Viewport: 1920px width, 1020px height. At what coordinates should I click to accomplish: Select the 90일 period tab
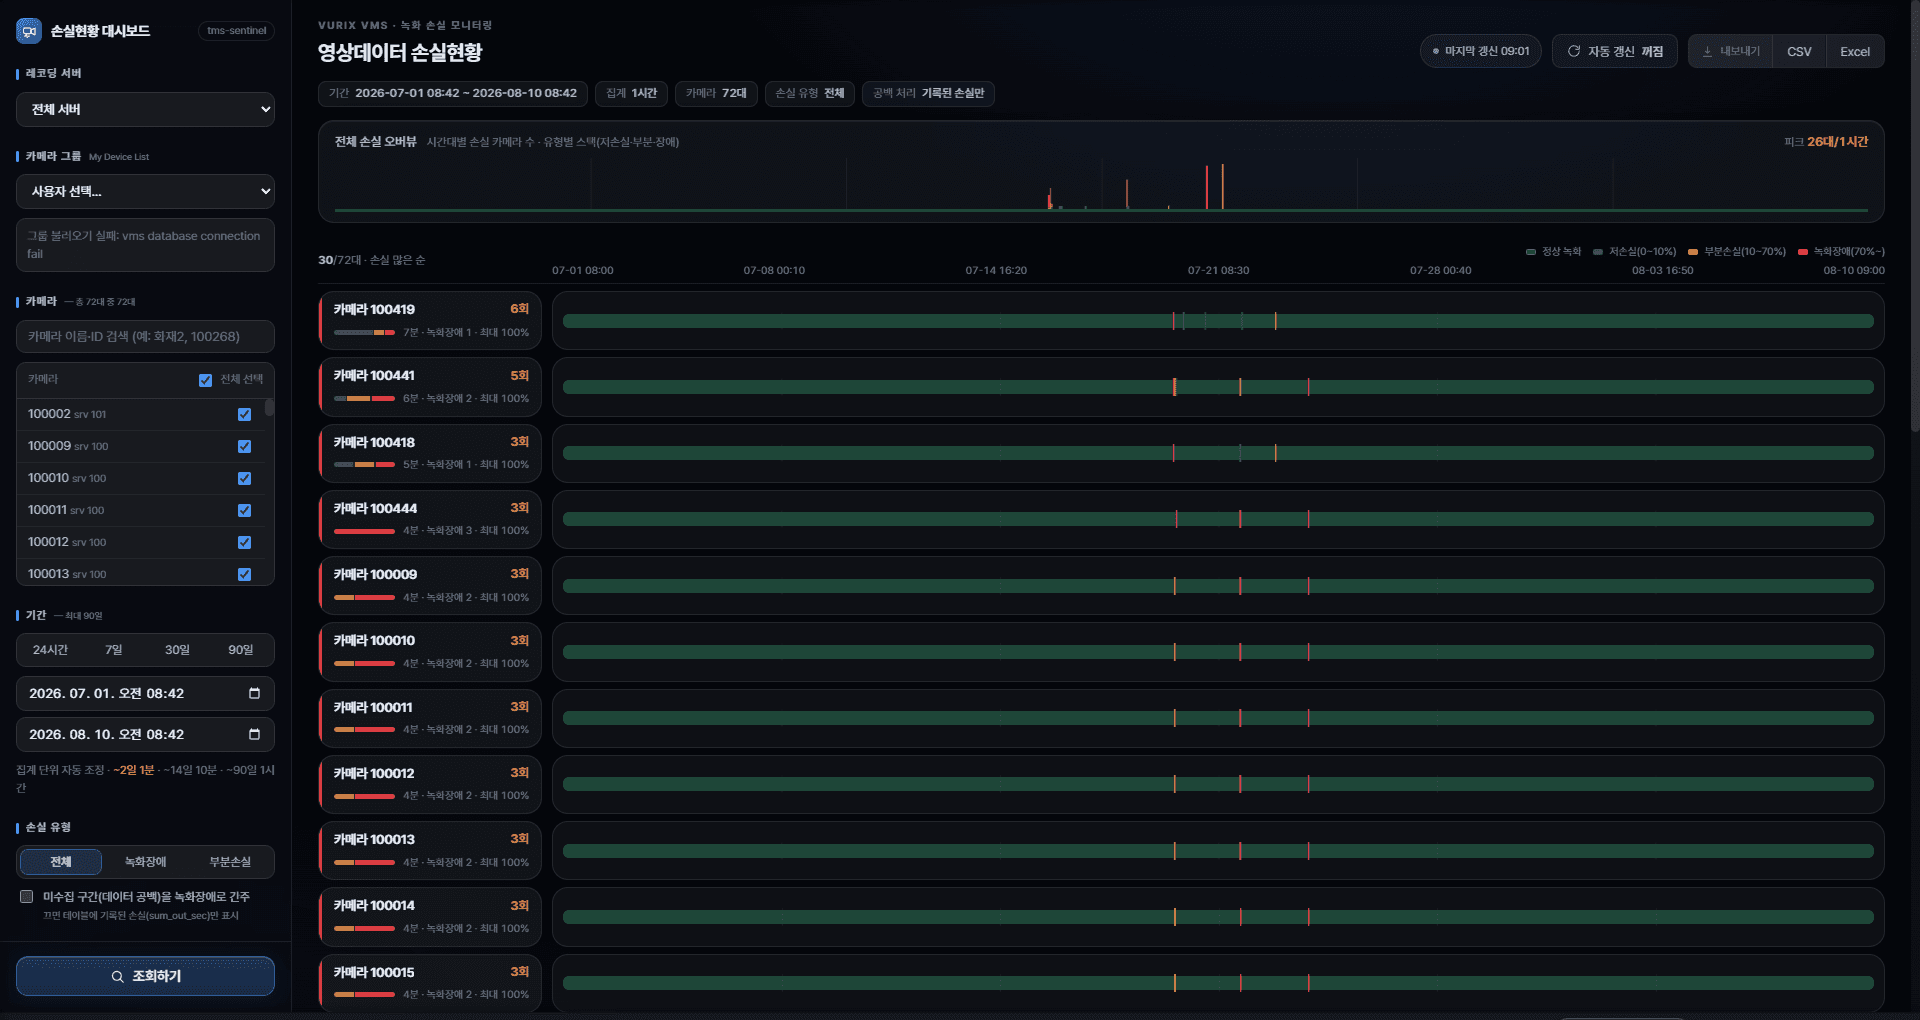pos(240,650)
